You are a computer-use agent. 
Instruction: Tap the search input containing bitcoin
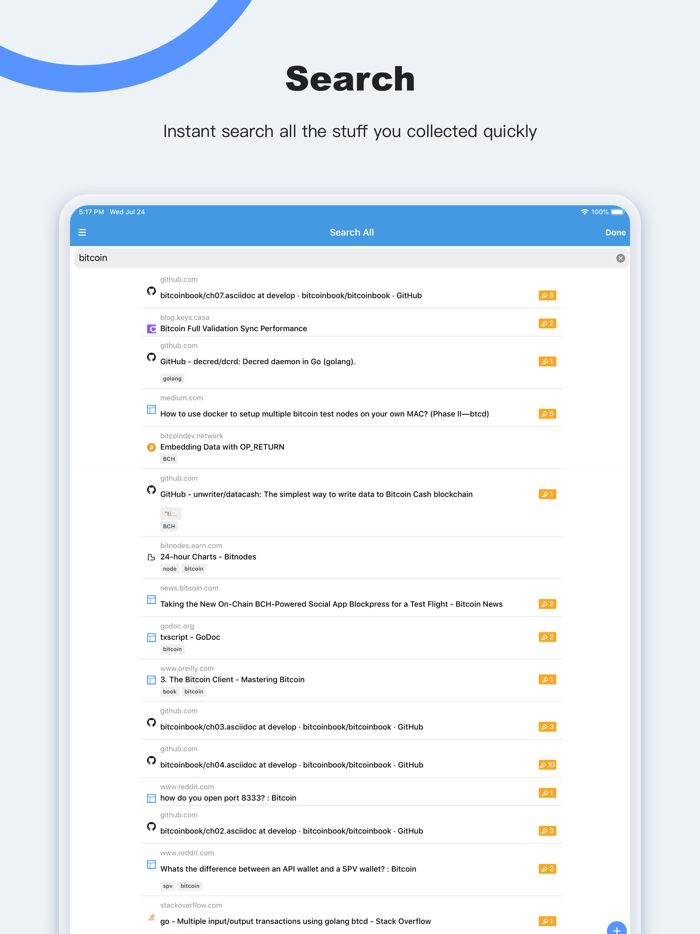(x=300, y=257)
